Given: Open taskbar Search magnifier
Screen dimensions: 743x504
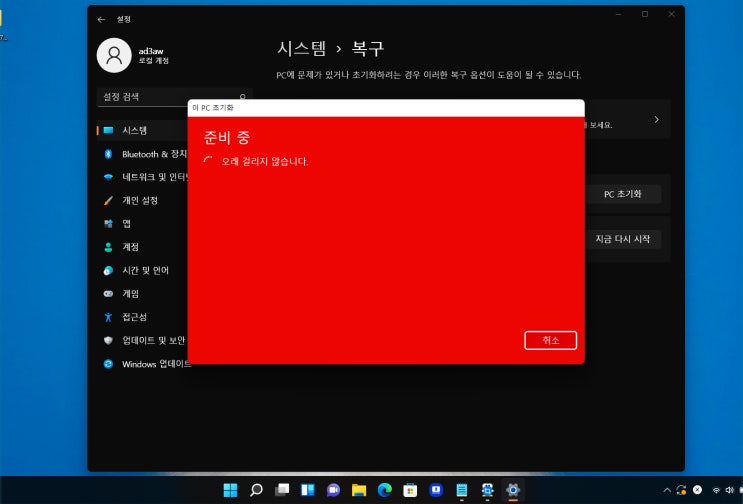Looking at the screenshot, I should coord(256,490).
